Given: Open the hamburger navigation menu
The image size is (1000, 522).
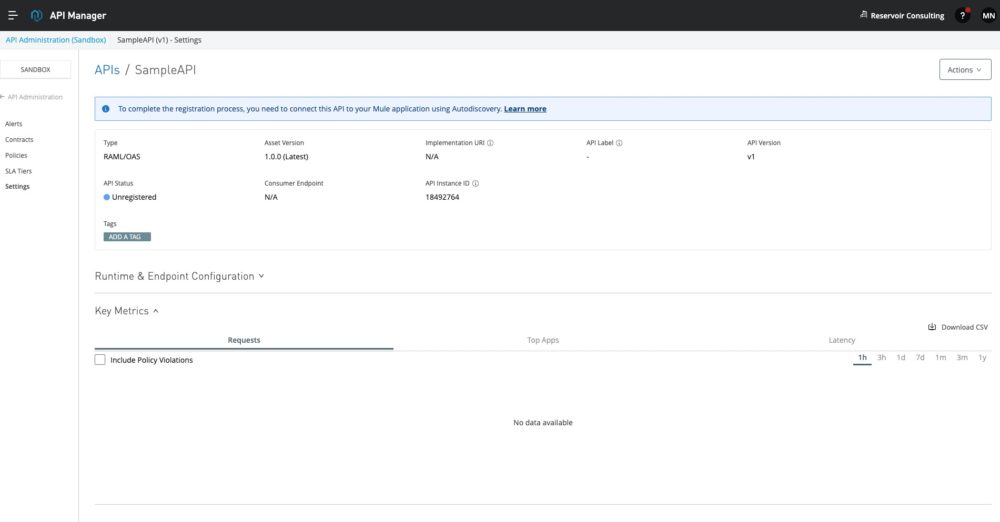Looking at the screenshot, I should tap(12, 15).
